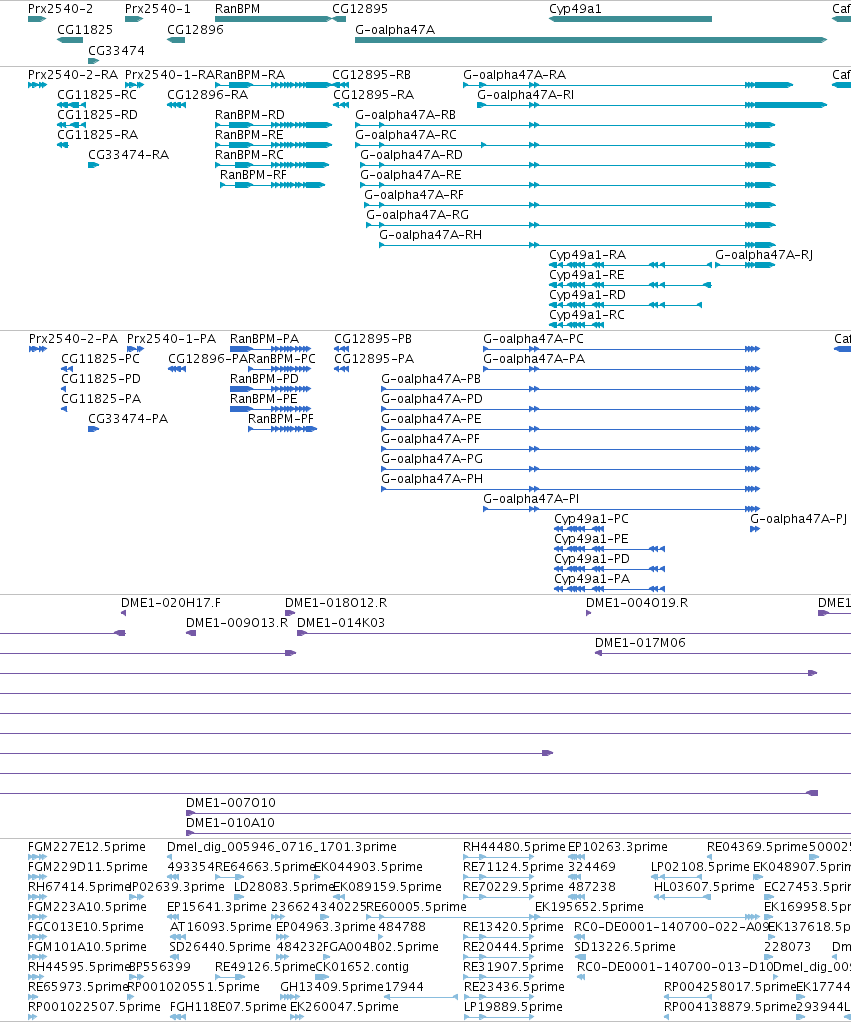Click the G-oalpha47A gene label
Screen dimensions: 851x1022
click(395, 30)
